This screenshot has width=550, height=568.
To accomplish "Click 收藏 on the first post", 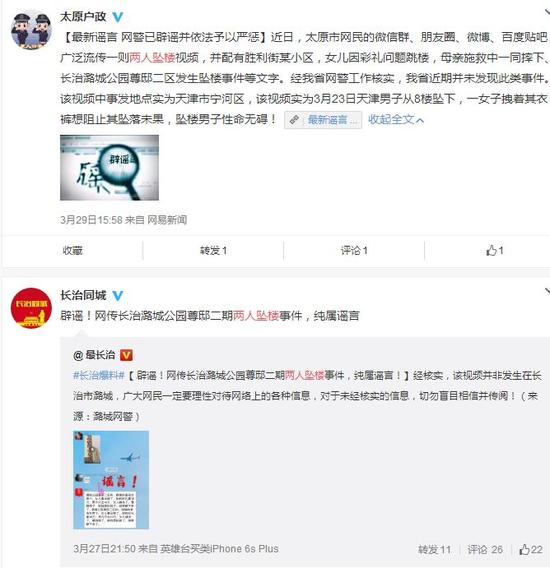I will pyautogui.click(x=72, y=250).
